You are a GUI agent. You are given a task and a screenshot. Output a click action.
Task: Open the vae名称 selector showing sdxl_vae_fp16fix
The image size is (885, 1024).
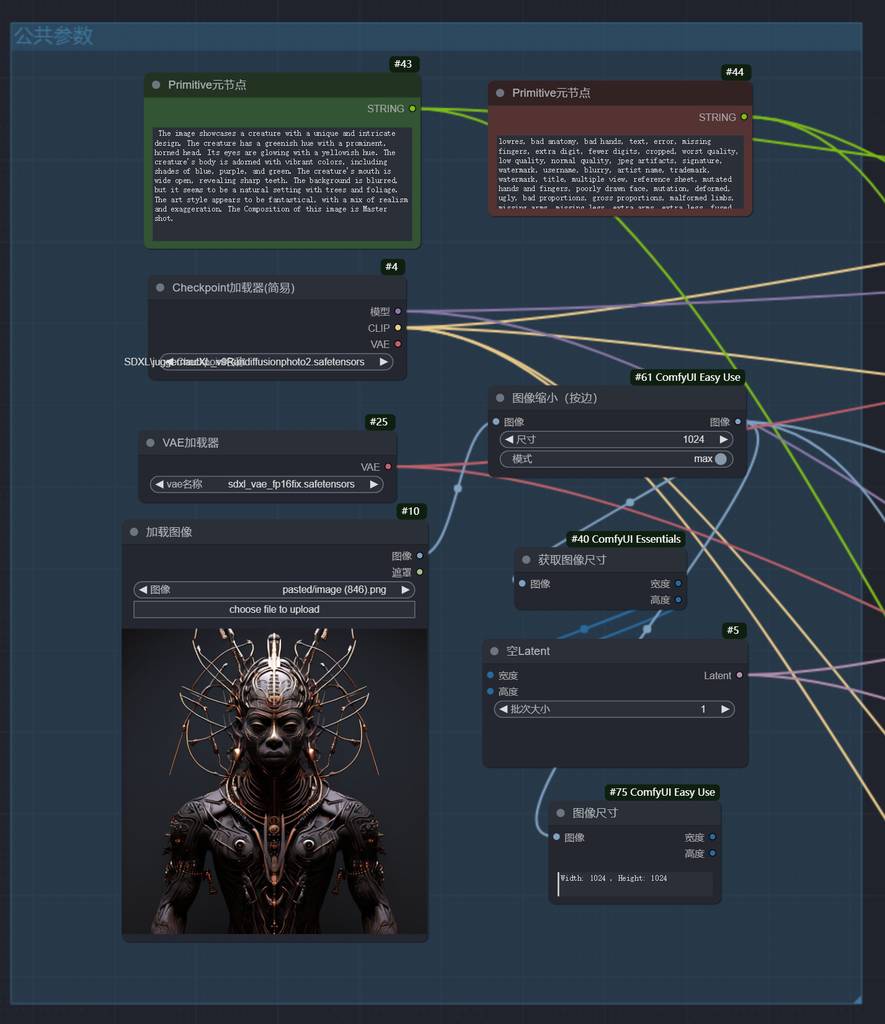266,484
